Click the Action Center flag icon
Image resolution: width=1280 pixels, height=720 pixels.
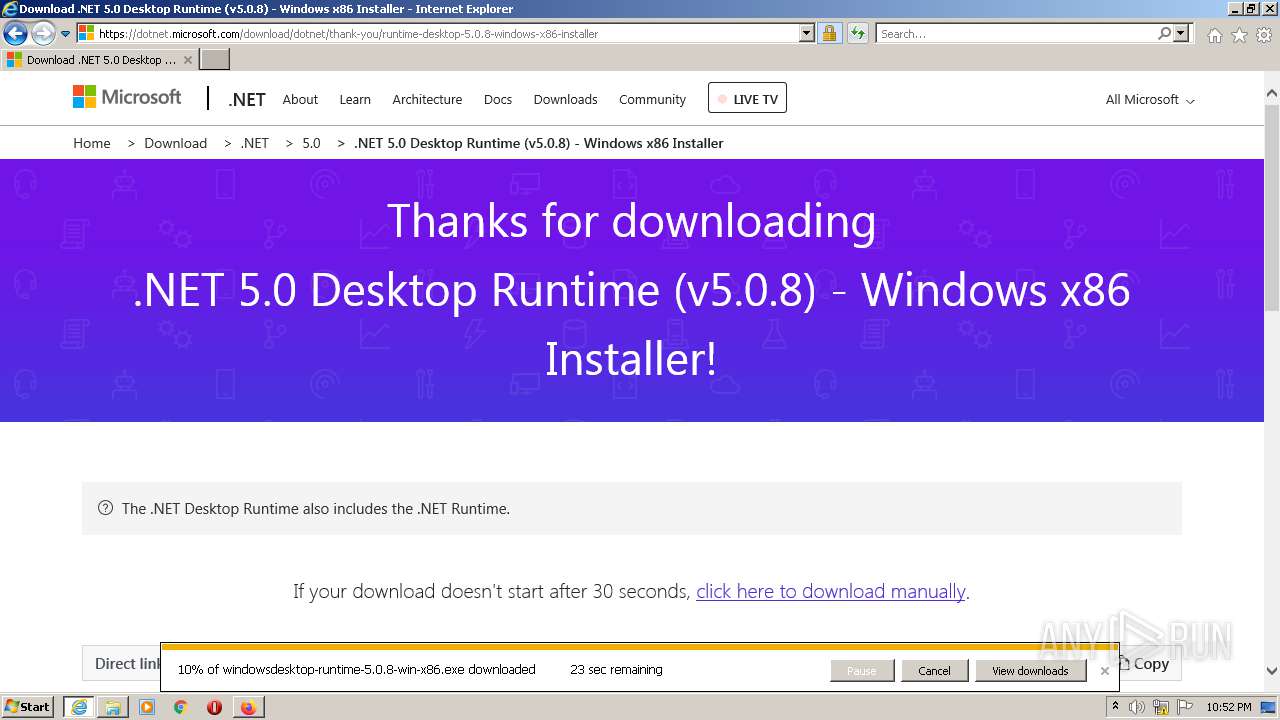[x=1185, y=707]
